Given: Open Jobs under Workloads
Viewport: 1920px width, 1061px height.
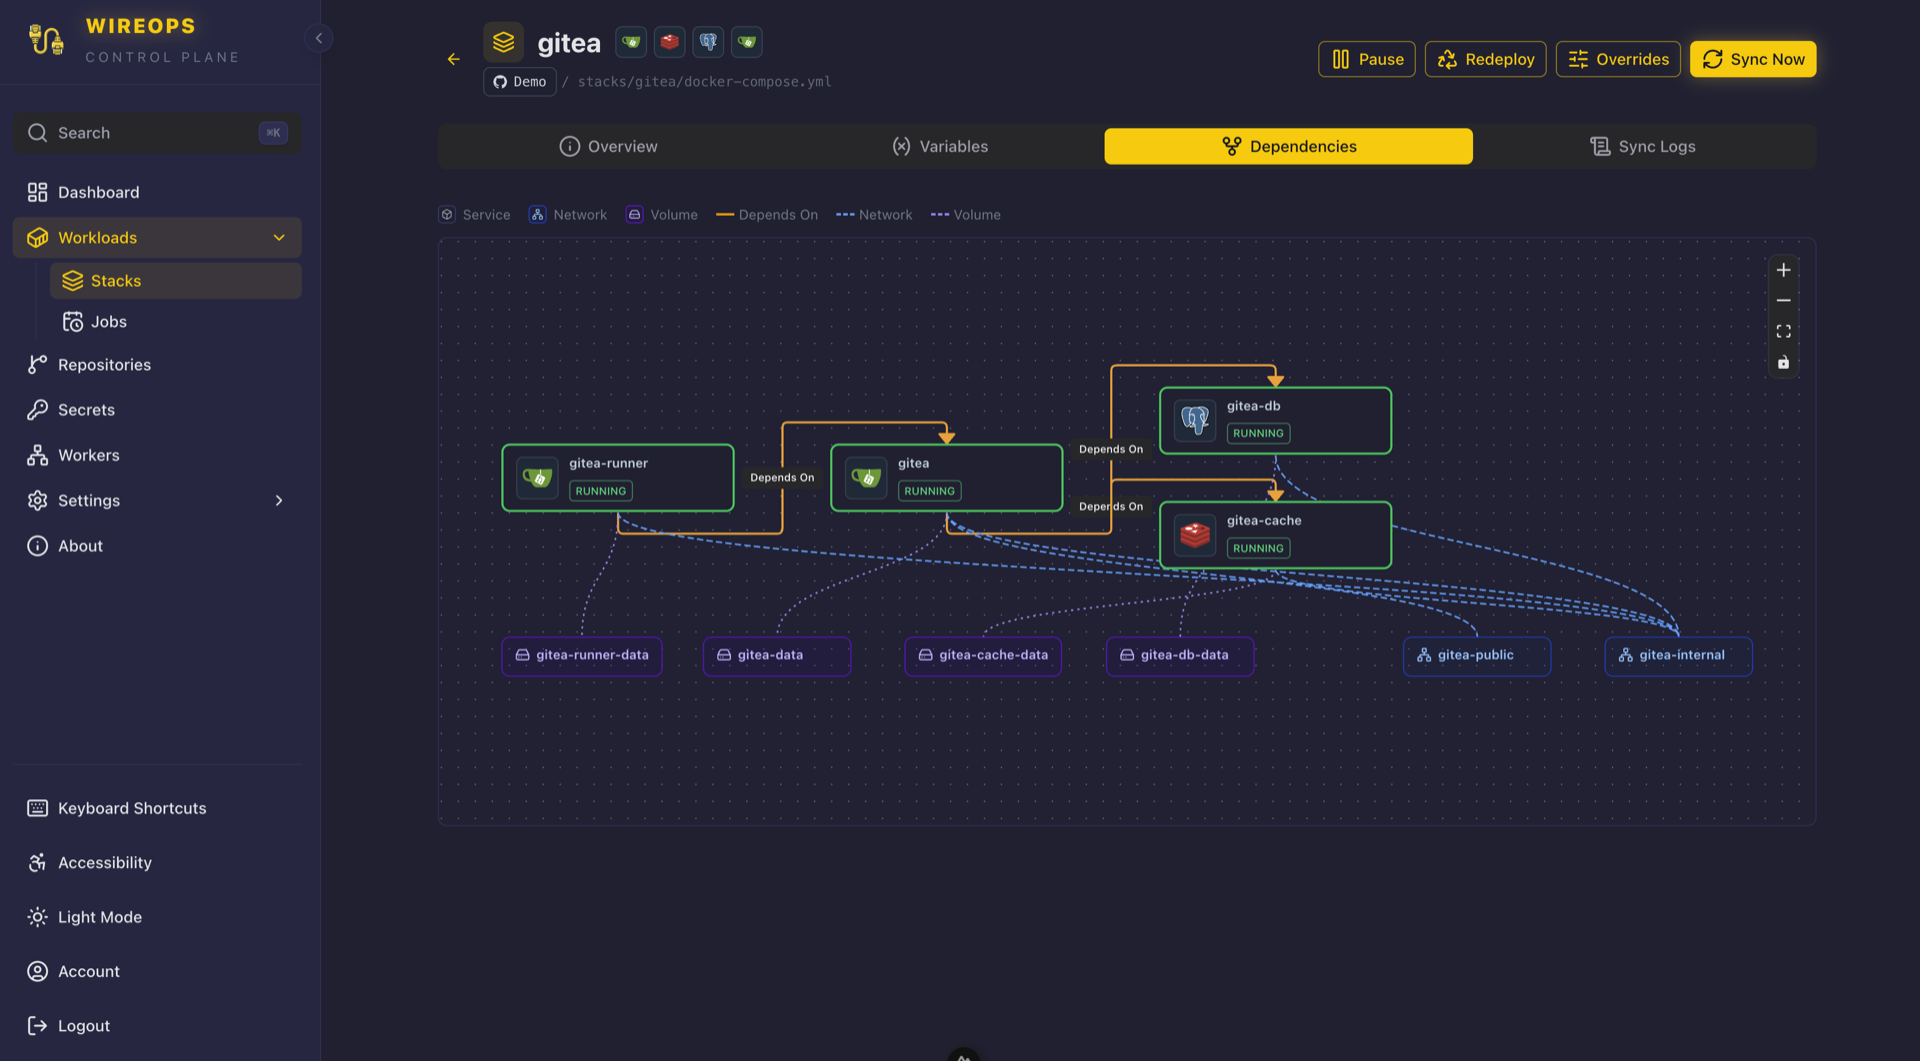Looking at the screenshot, I should pos(176,322).
